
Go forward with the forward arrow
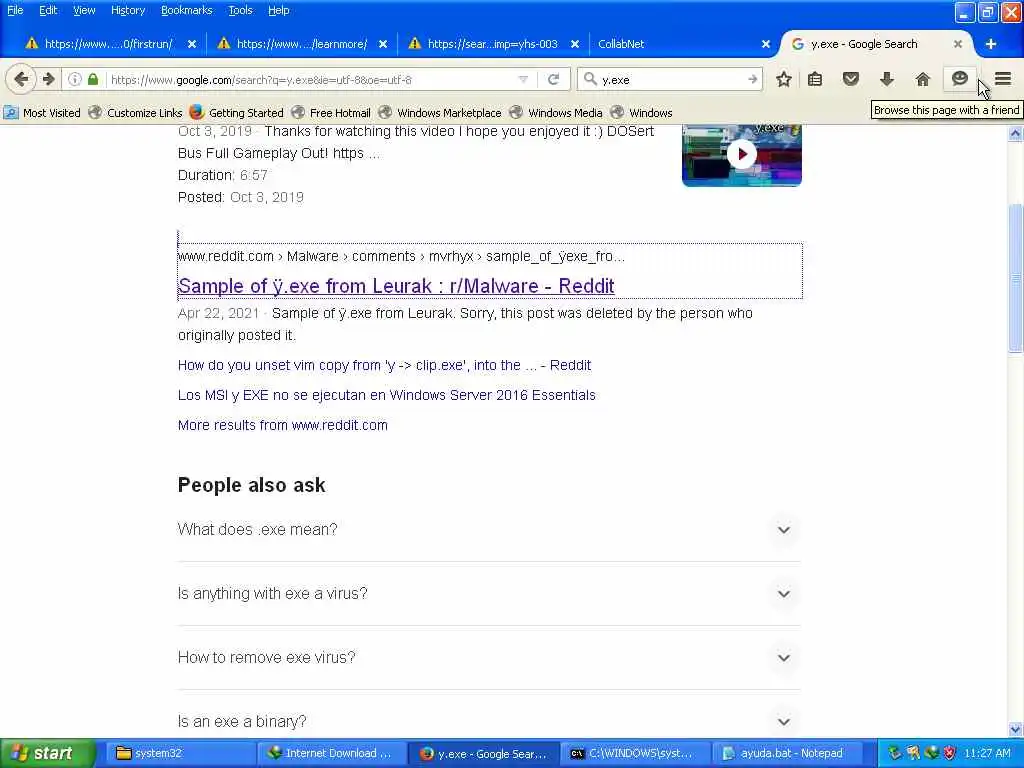pos(48,80)
